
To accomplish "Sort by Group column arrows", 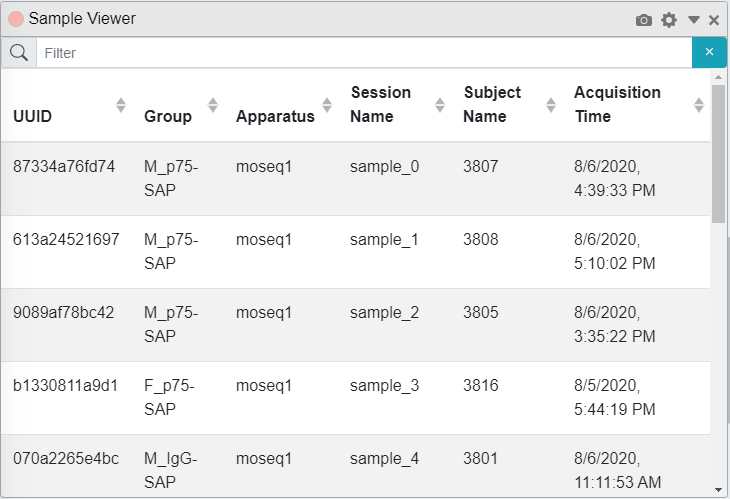I will click(213, 105).
